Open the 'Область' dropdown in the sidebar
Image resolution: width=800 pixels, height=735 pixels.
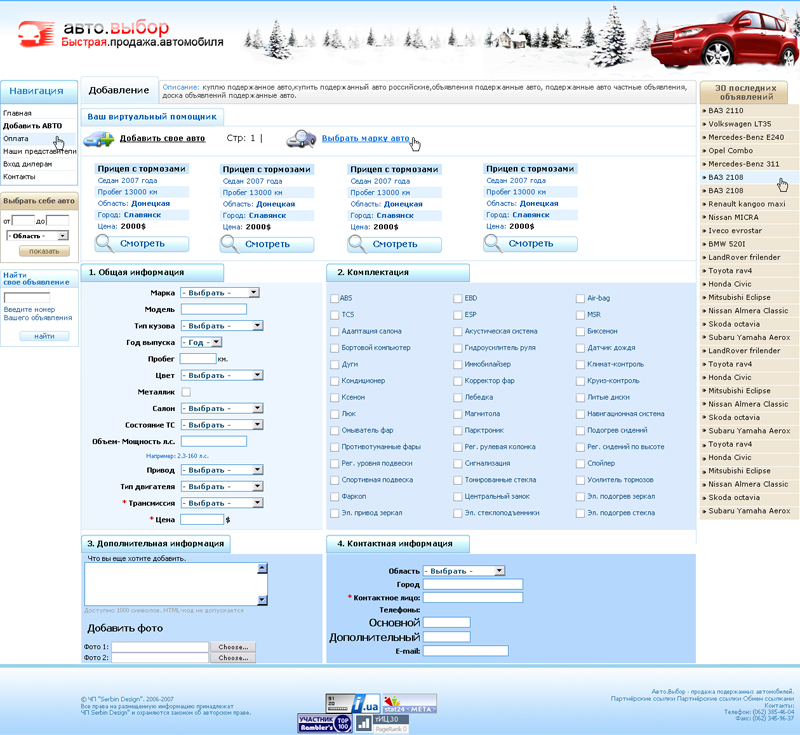tap(37, 235)
